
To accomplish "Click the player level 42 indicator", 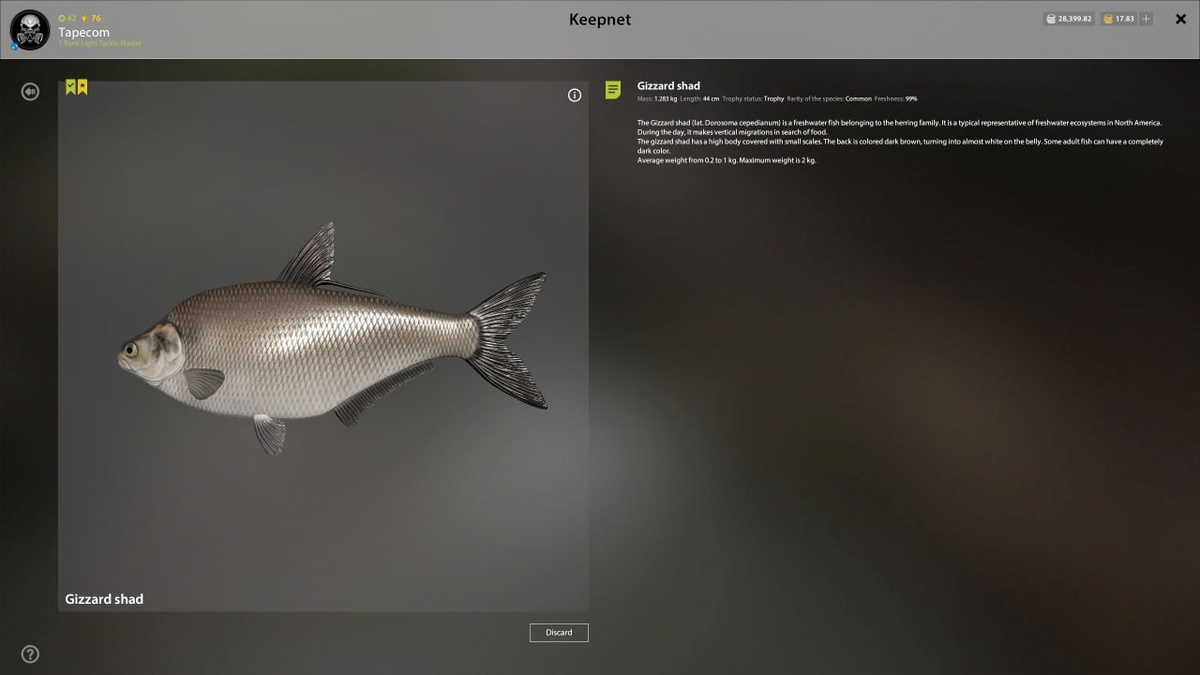I will pyautogui.click(x=67, y=18).
